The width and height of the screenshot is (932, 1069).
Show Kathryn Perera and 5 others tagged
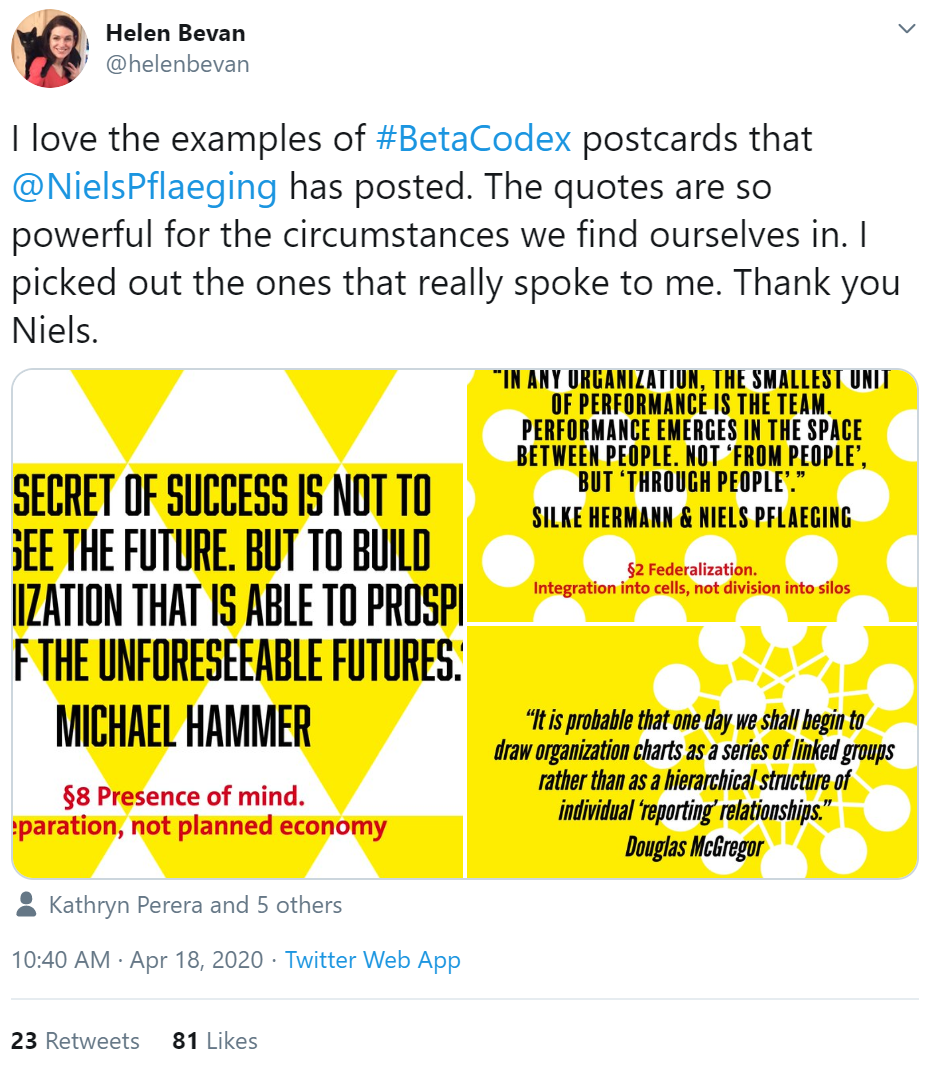(195, 905)
